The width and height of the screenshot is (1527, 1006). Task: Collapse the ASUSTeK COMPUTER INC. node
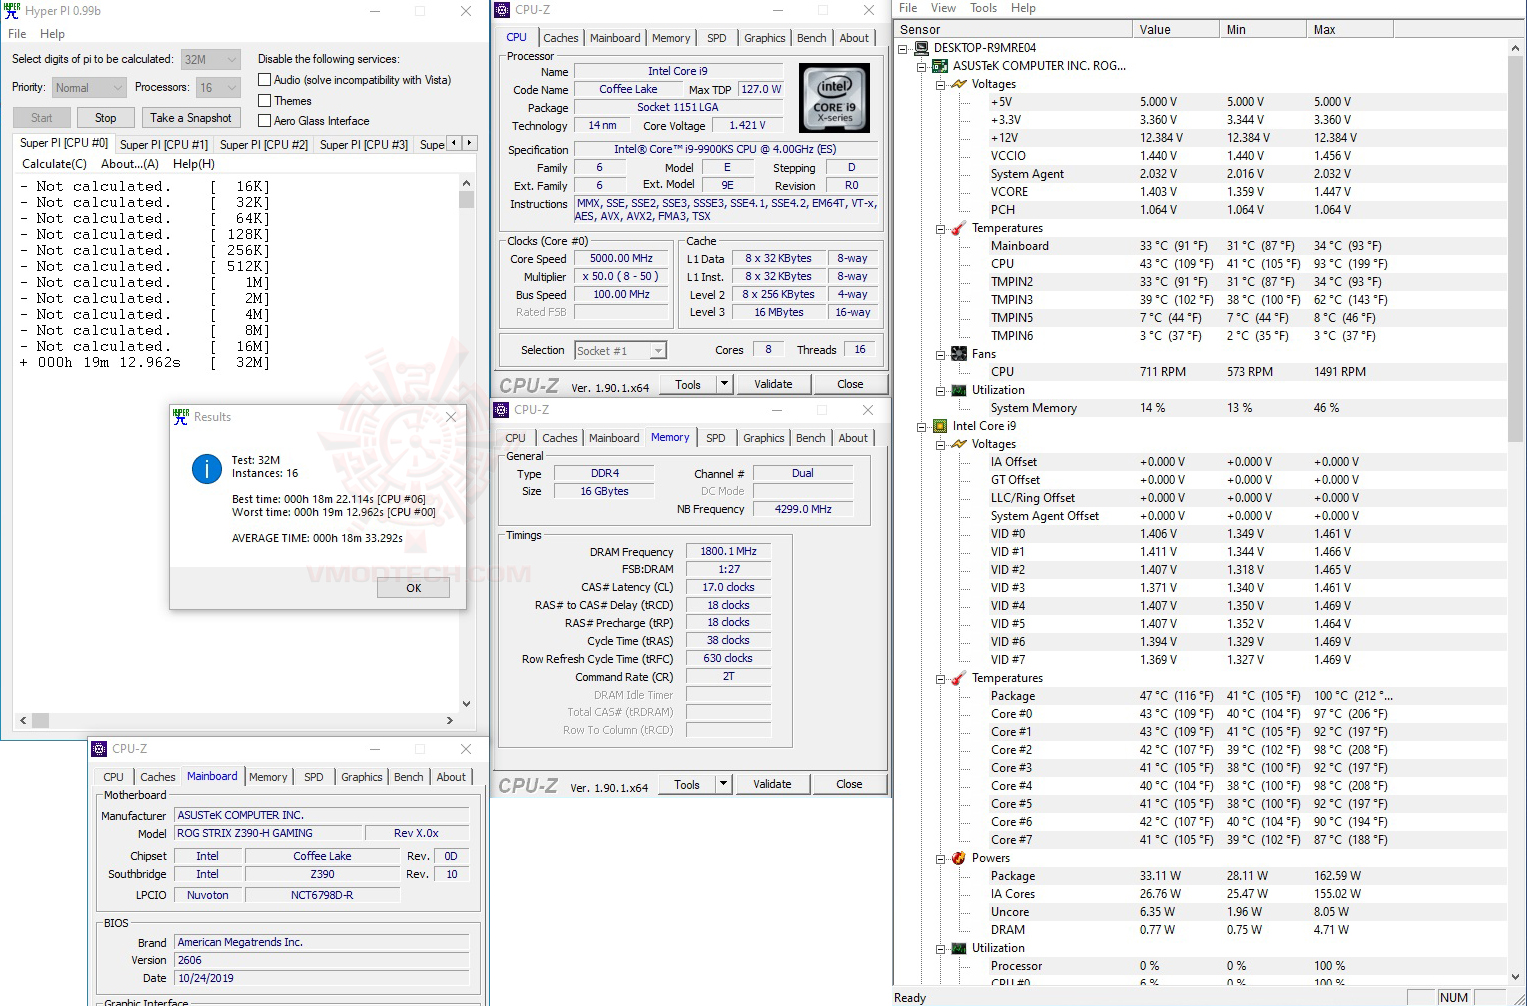(922, 66)
